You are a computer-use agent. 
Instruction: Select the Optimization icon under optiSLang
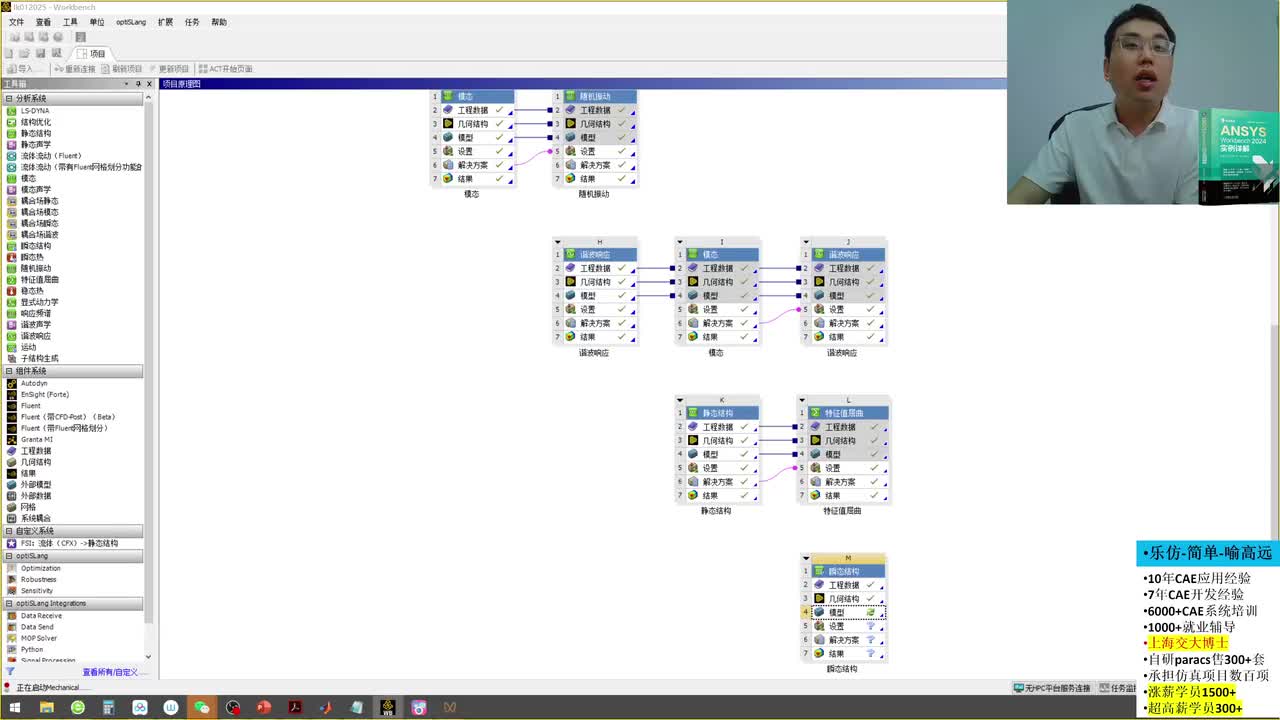click(12, 568)
